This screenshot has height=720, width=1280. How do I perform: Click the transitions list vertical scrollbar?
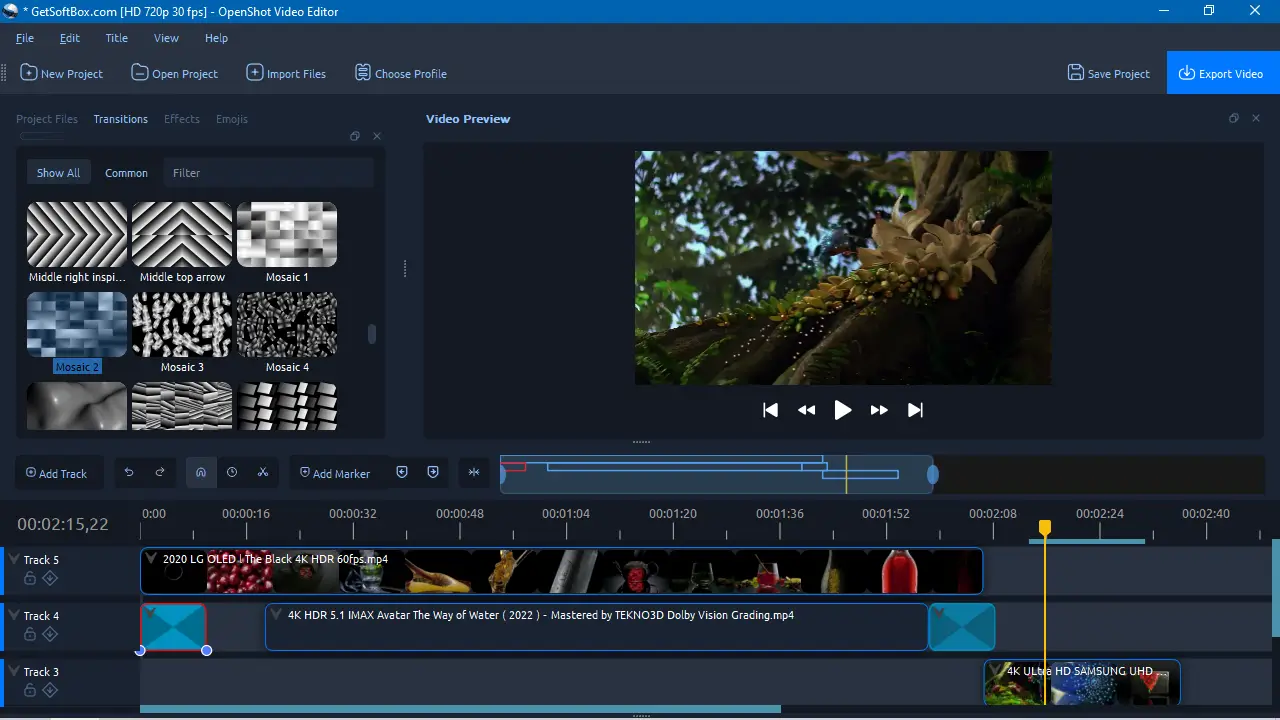pos(372,334)
